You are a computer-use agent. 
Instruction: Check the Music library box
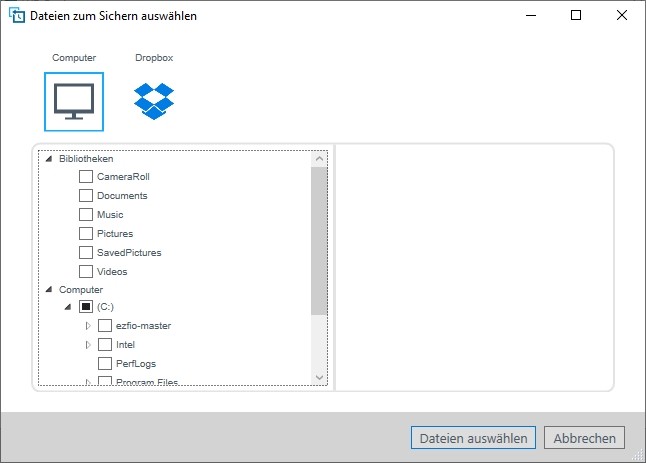(x=86, y=215)
